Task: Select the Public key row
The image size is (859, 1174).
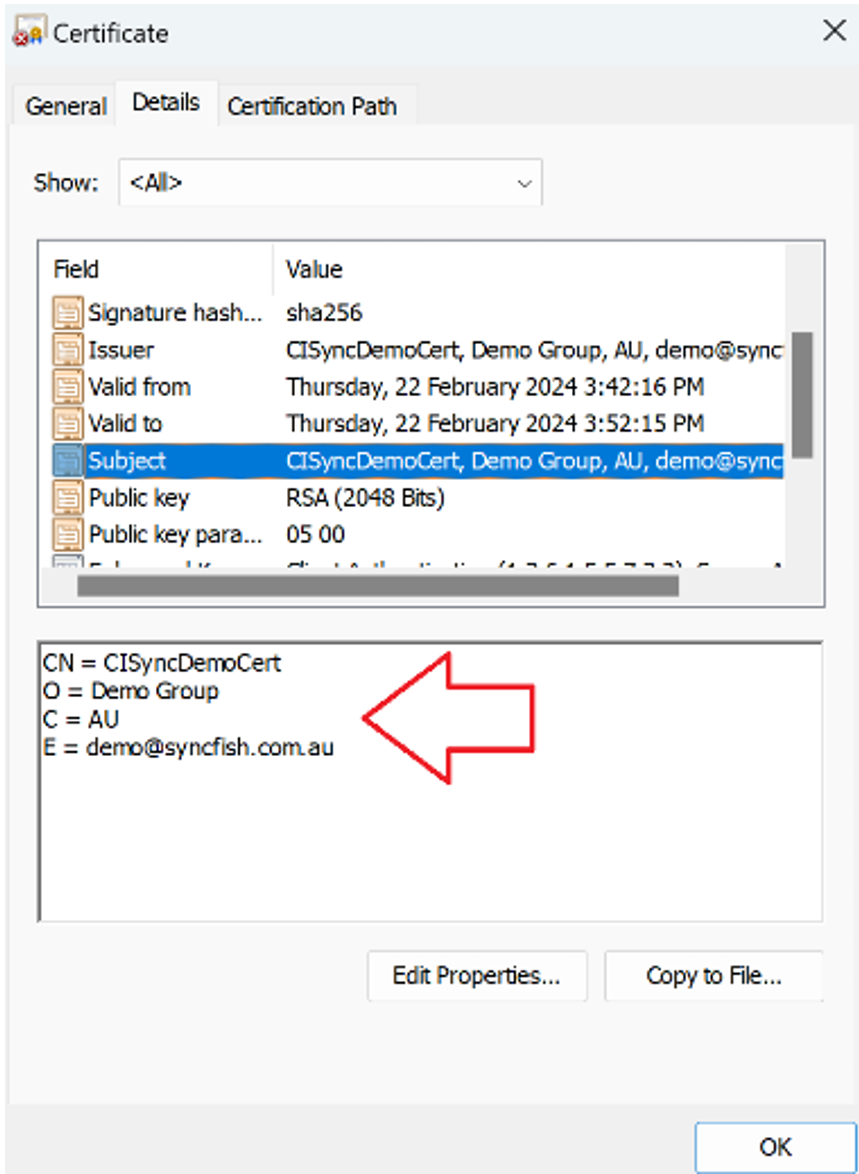Action: click(x=418, y=498)
